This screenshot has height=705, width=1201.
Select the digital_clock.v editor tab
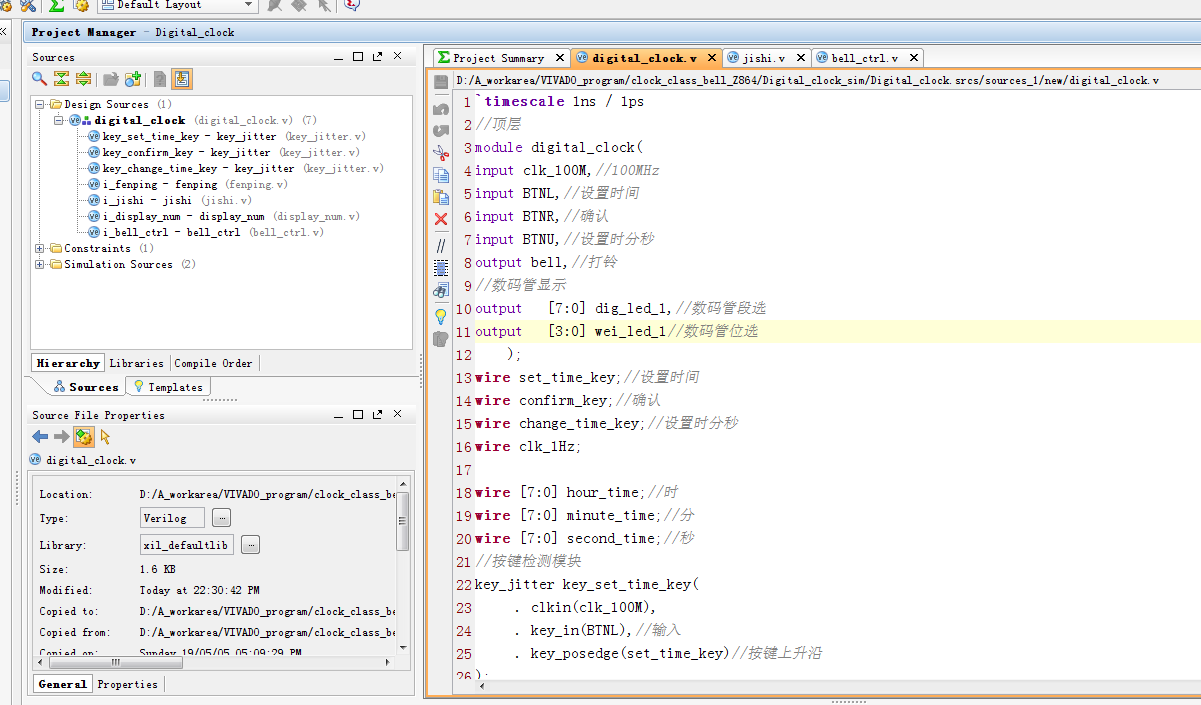[x=645, y=58]
